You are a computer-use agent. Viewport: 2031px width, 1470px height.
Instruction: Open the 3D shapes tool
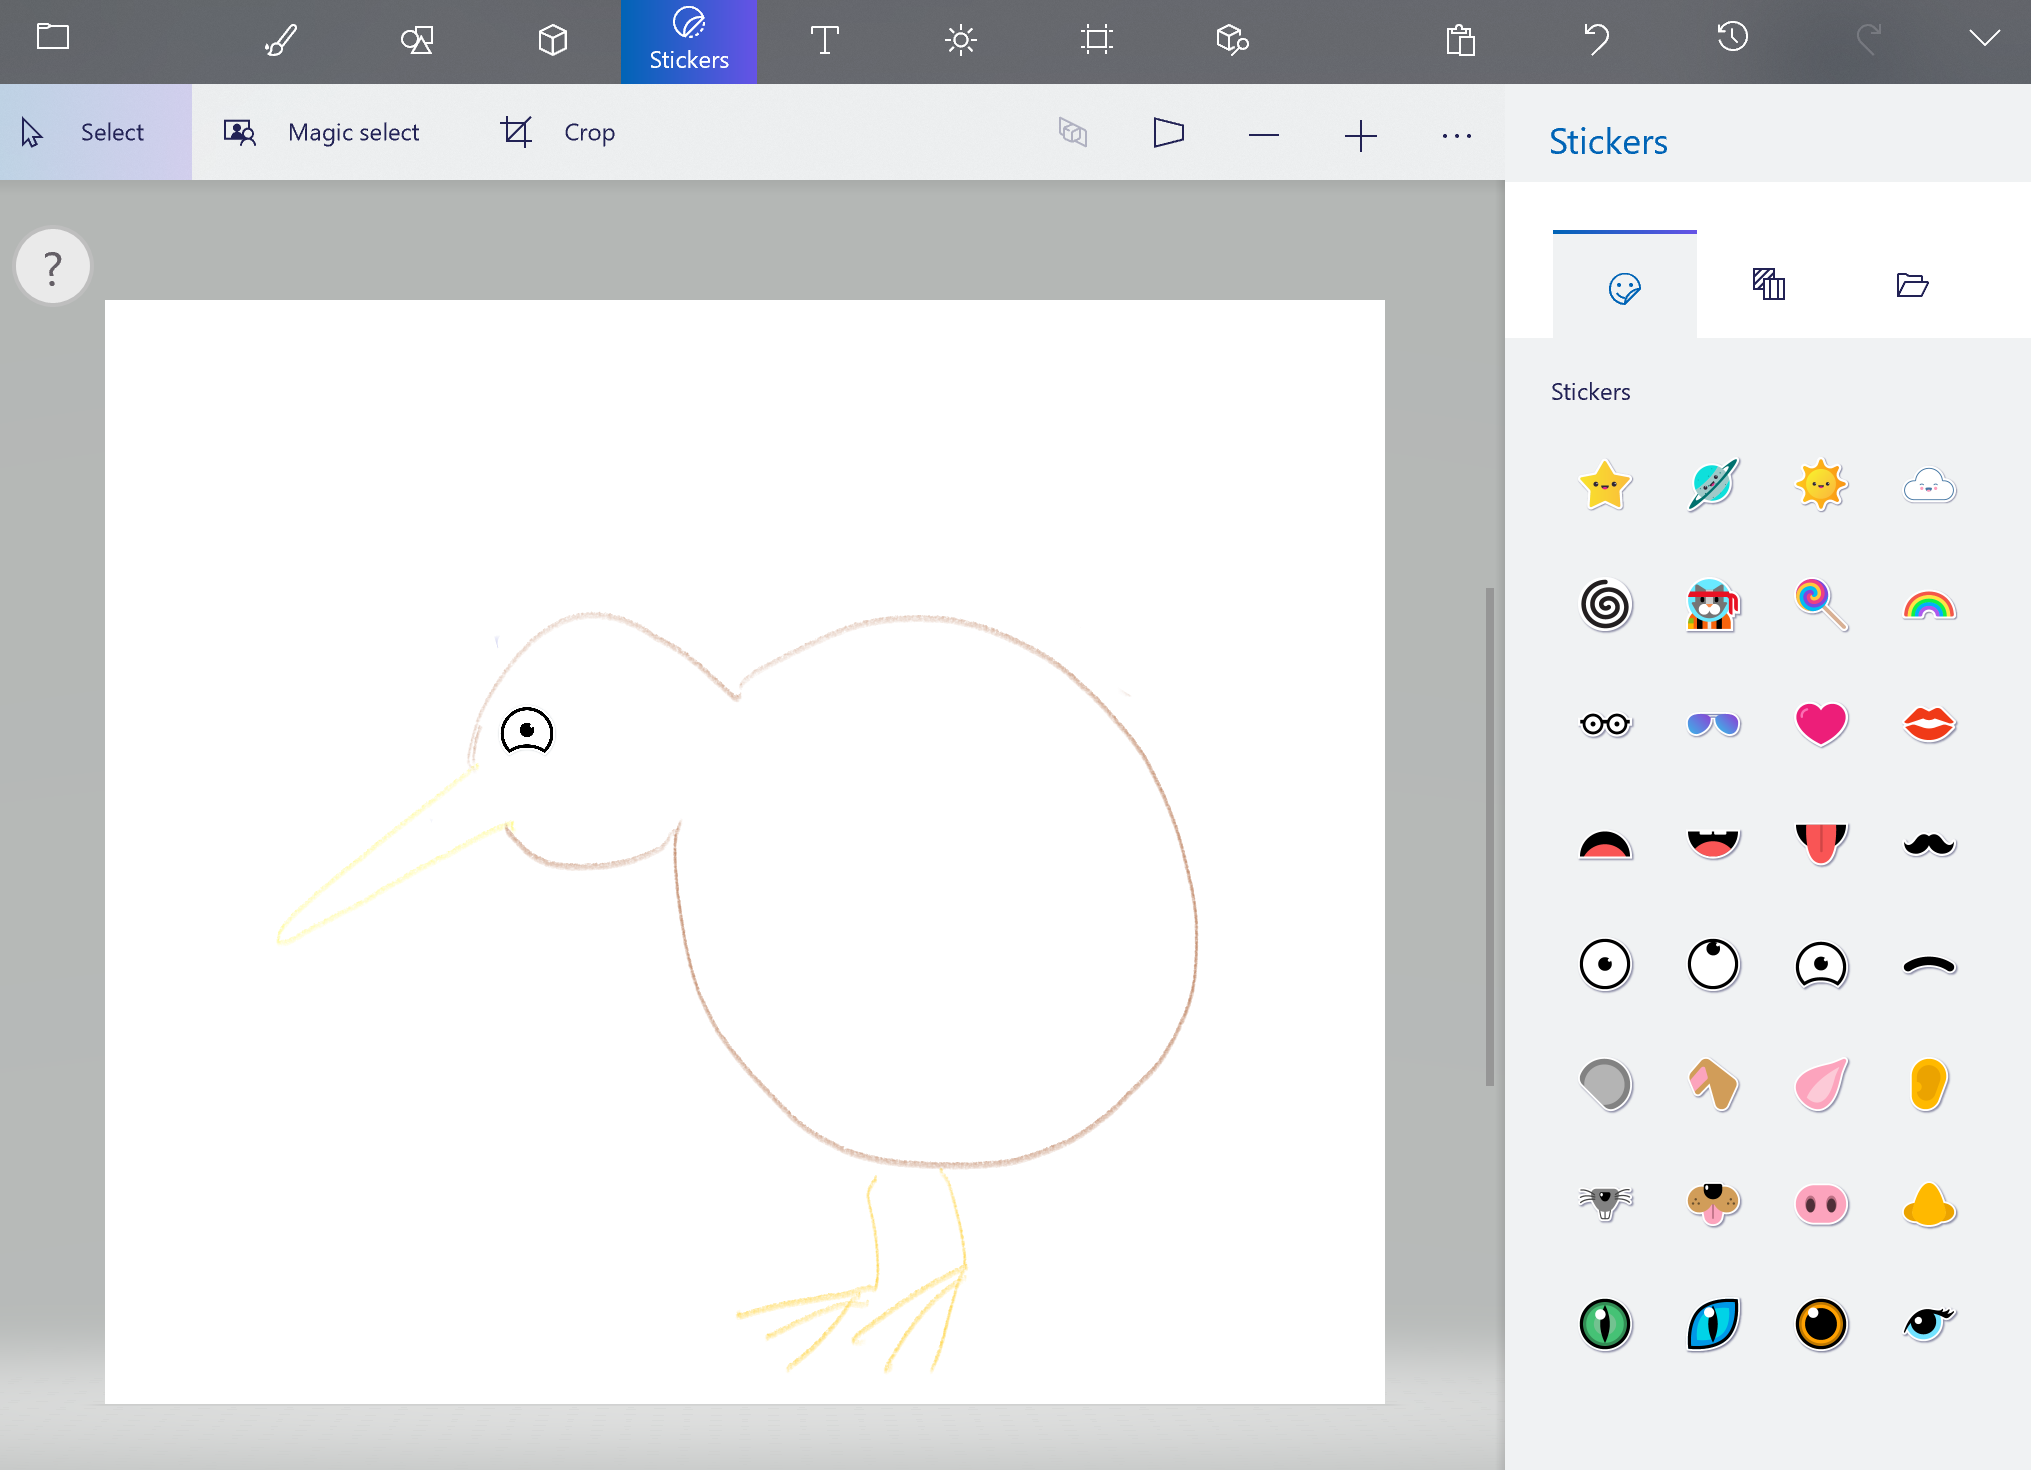click(552, 40)
